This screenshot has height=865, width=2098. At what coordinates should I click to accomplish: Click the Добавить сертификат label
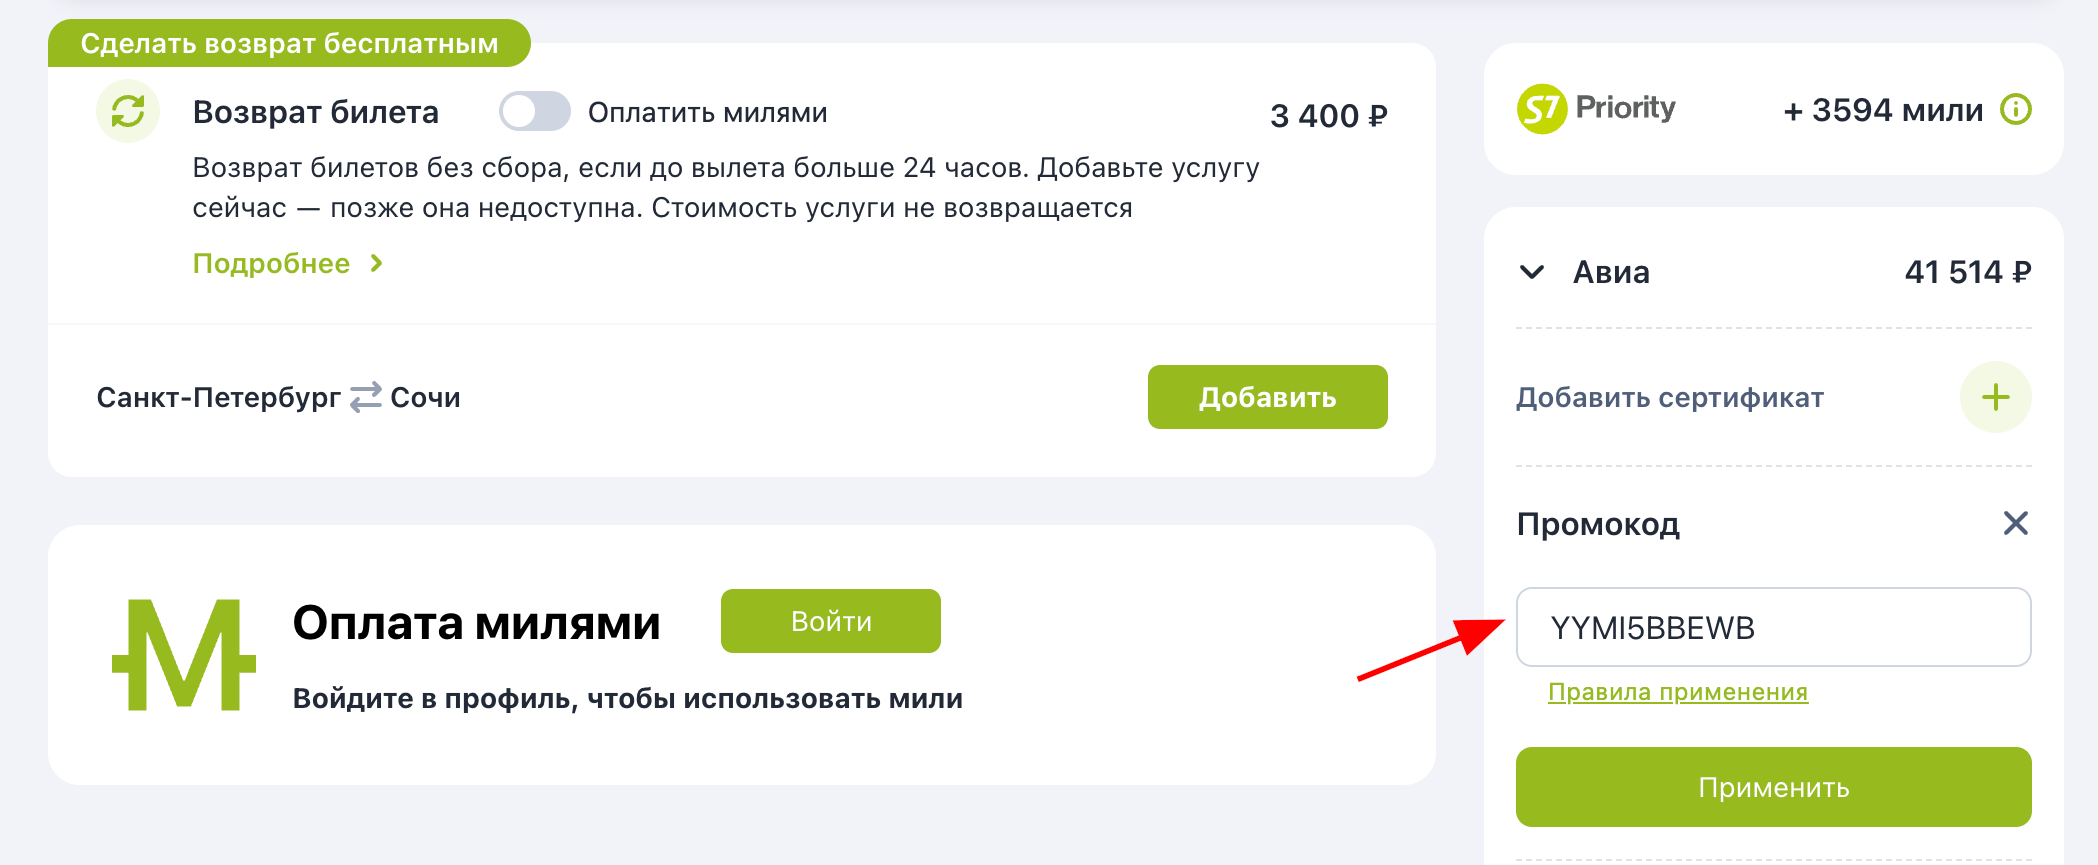point(1669,397)
